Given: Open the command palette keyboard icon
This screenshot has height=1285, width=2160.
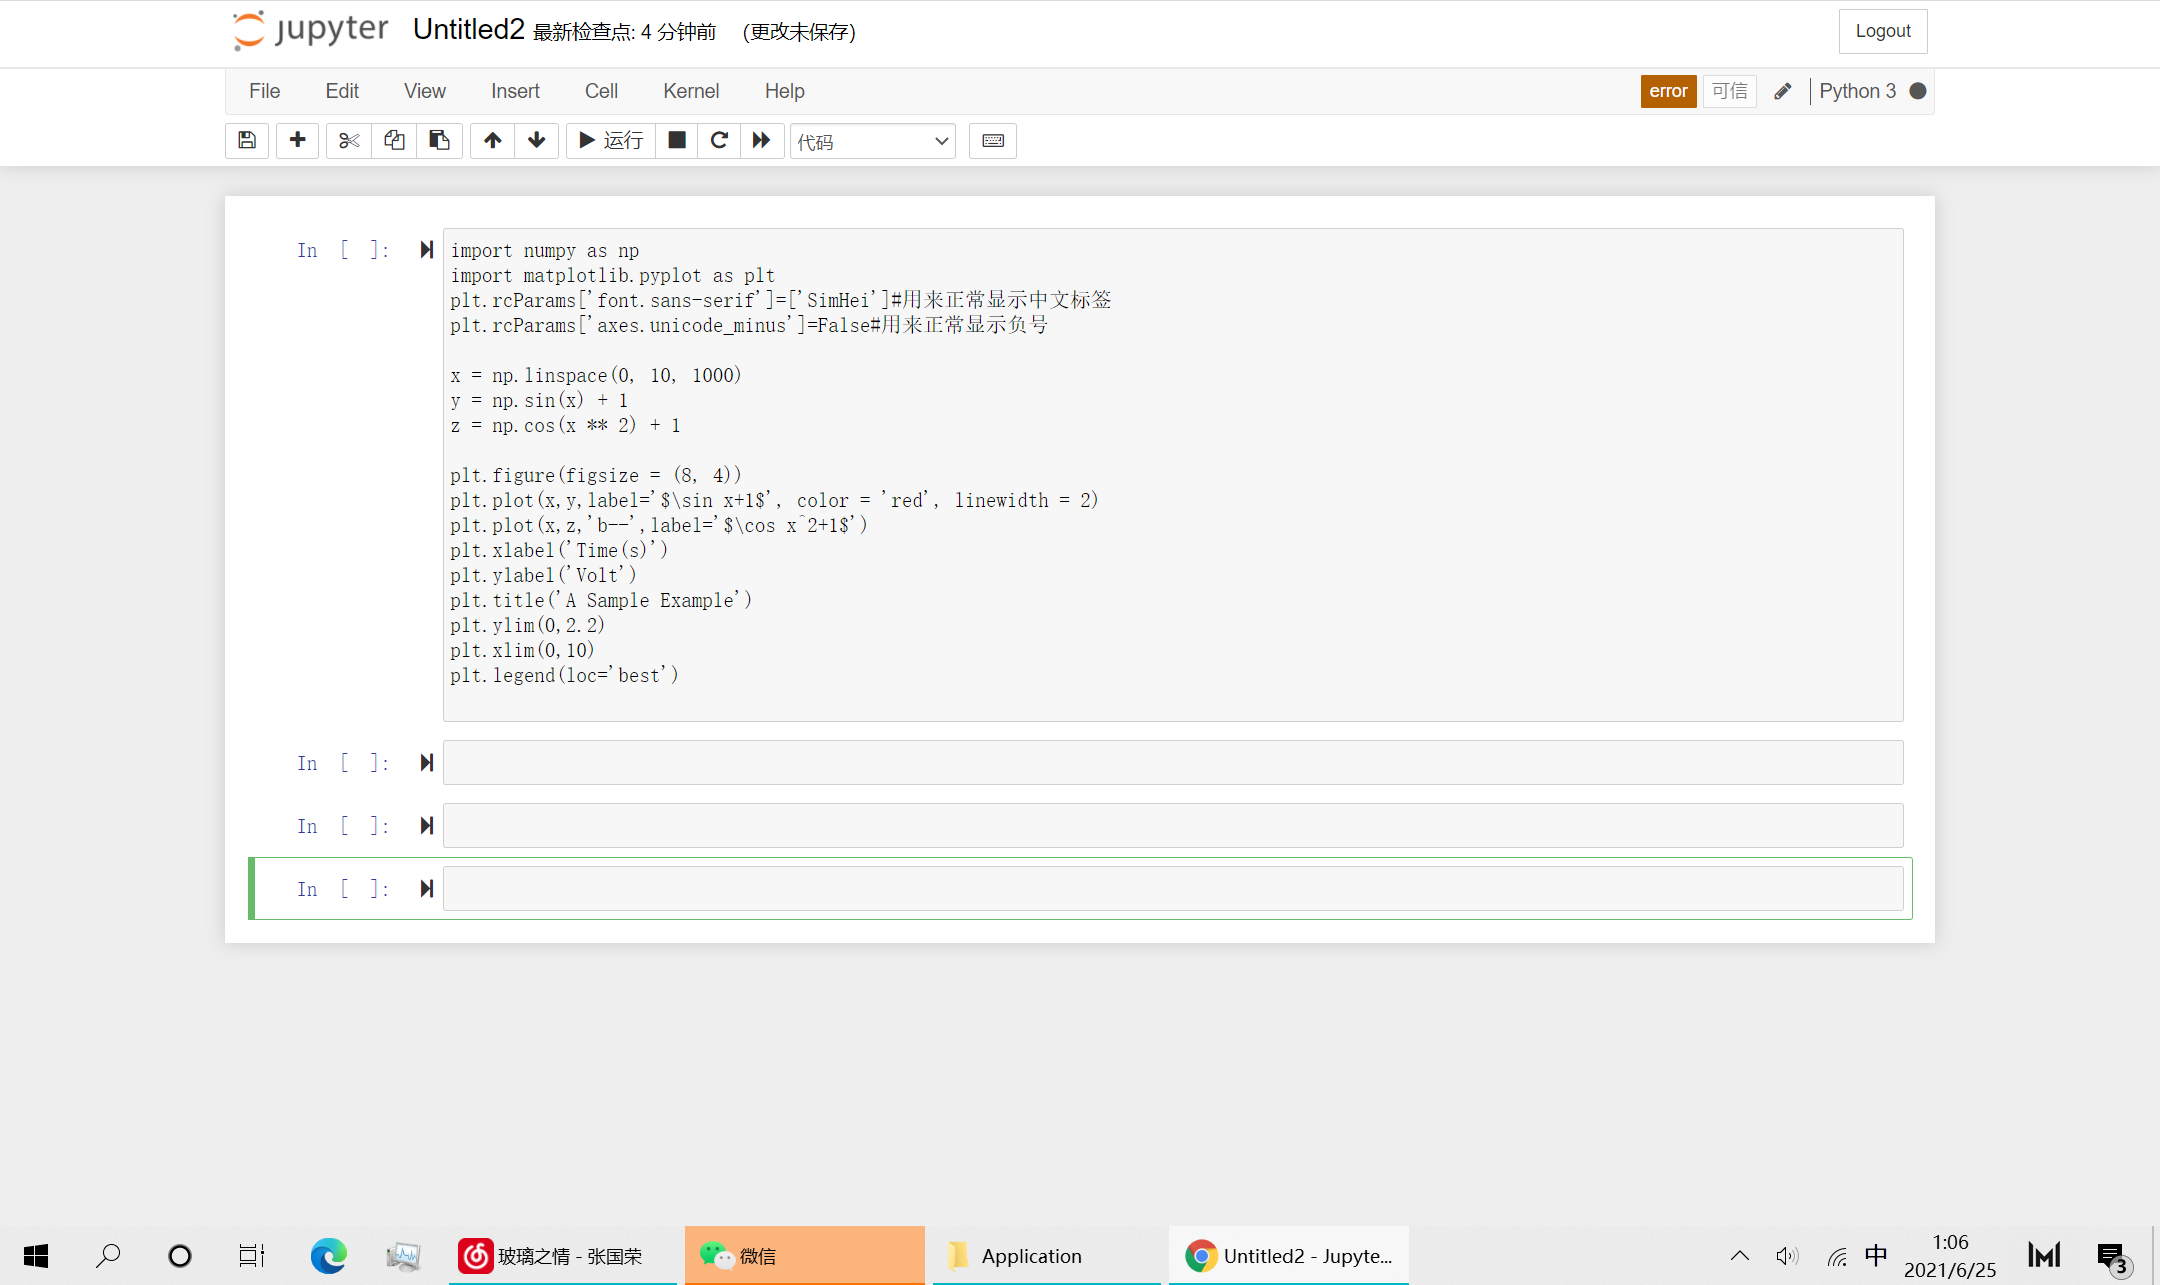Looking at the screenshot, I should tap(993, 141).
